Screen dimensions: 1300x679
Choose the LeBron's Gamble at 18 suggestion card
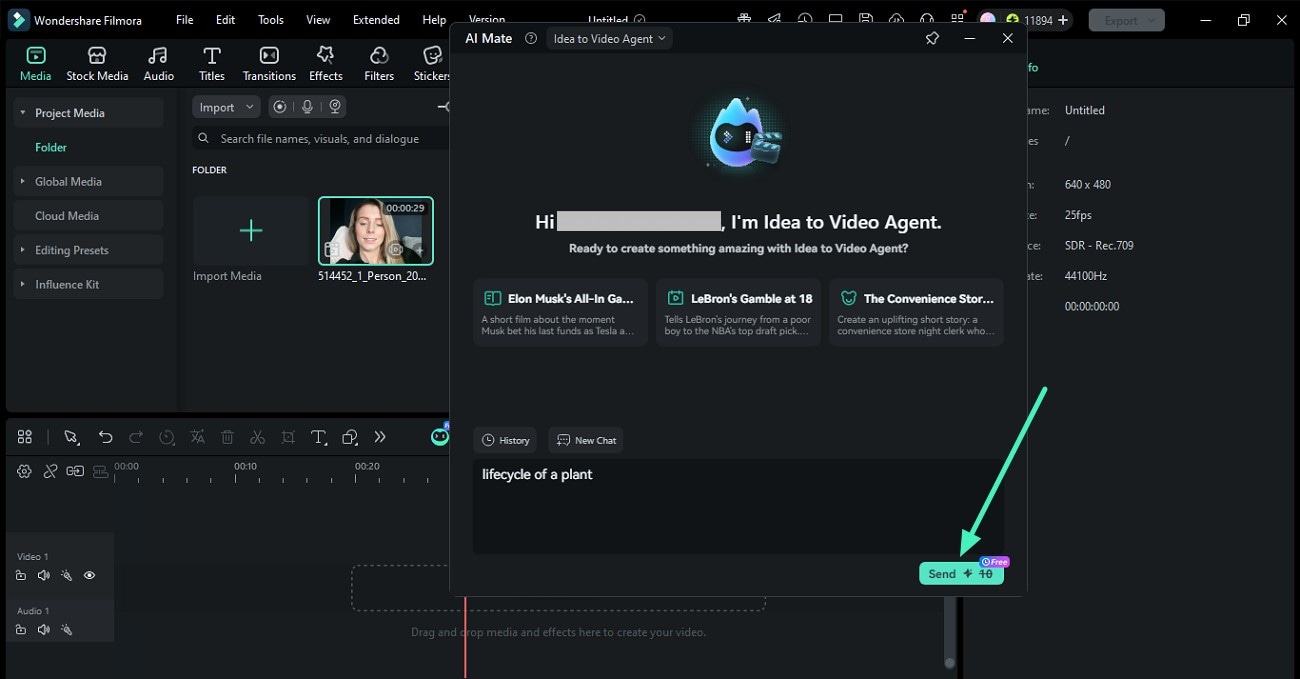click(x=738, y=312)
